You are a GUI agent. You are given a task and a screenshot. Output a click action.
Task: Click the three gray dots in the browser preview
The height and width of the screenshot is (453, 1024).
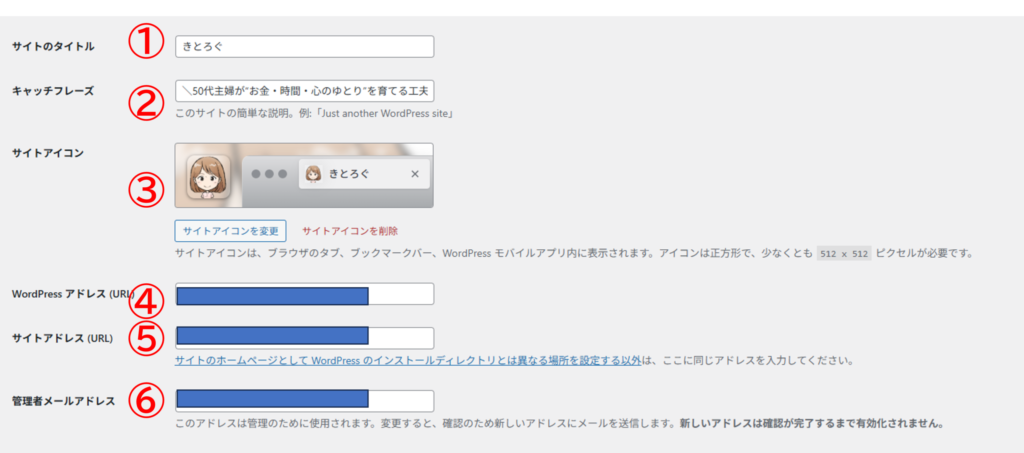(269, 174)
